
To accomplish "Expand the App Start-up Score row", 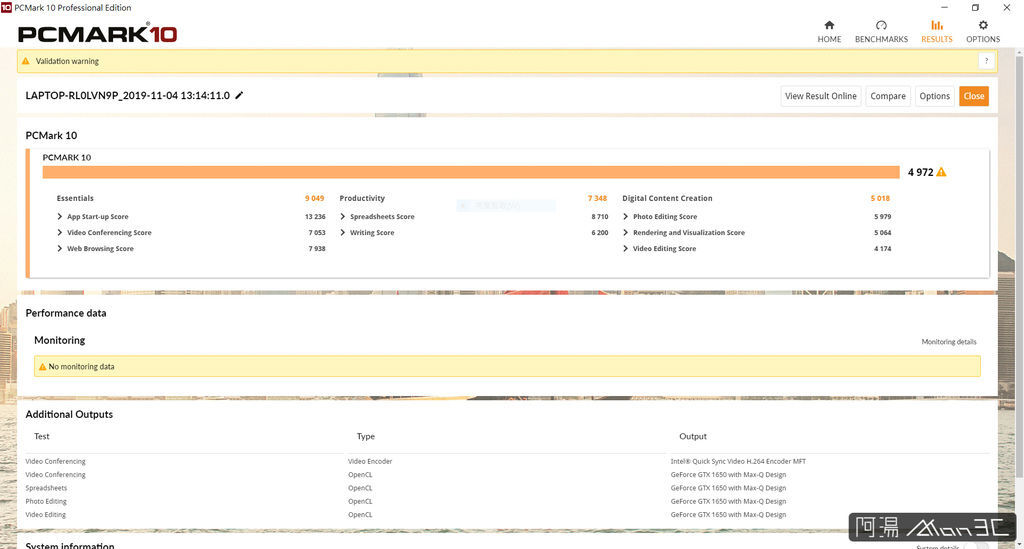I will pyautogui.click(x=59, y=216).
